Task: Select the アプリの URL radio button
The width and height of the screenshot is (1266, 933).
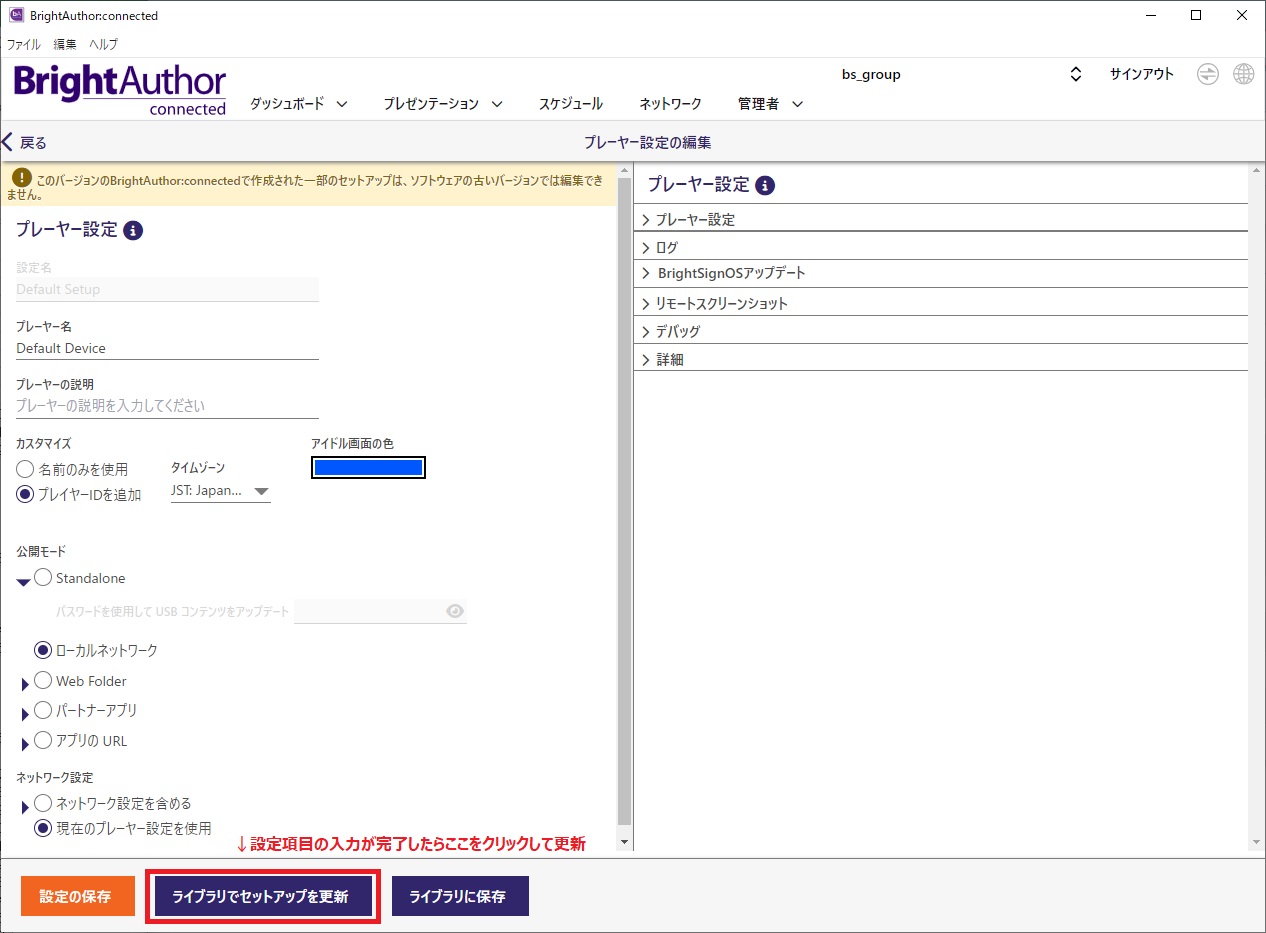Action: (x=43, y=740)
